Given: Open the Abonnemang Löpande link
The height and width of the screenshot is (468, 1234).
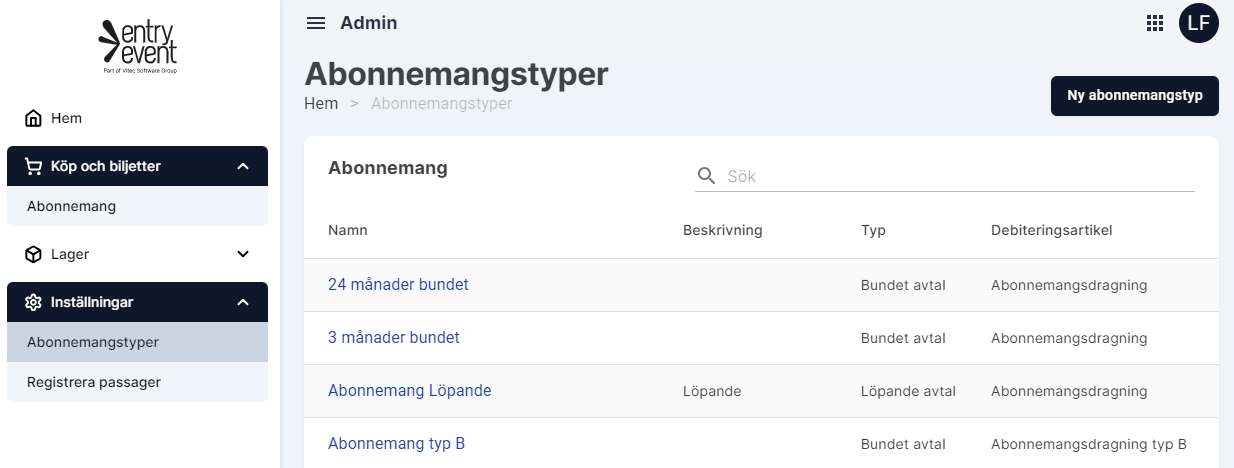Looking at the screenshot, I should pyautogui.click(x=409, y=391).
